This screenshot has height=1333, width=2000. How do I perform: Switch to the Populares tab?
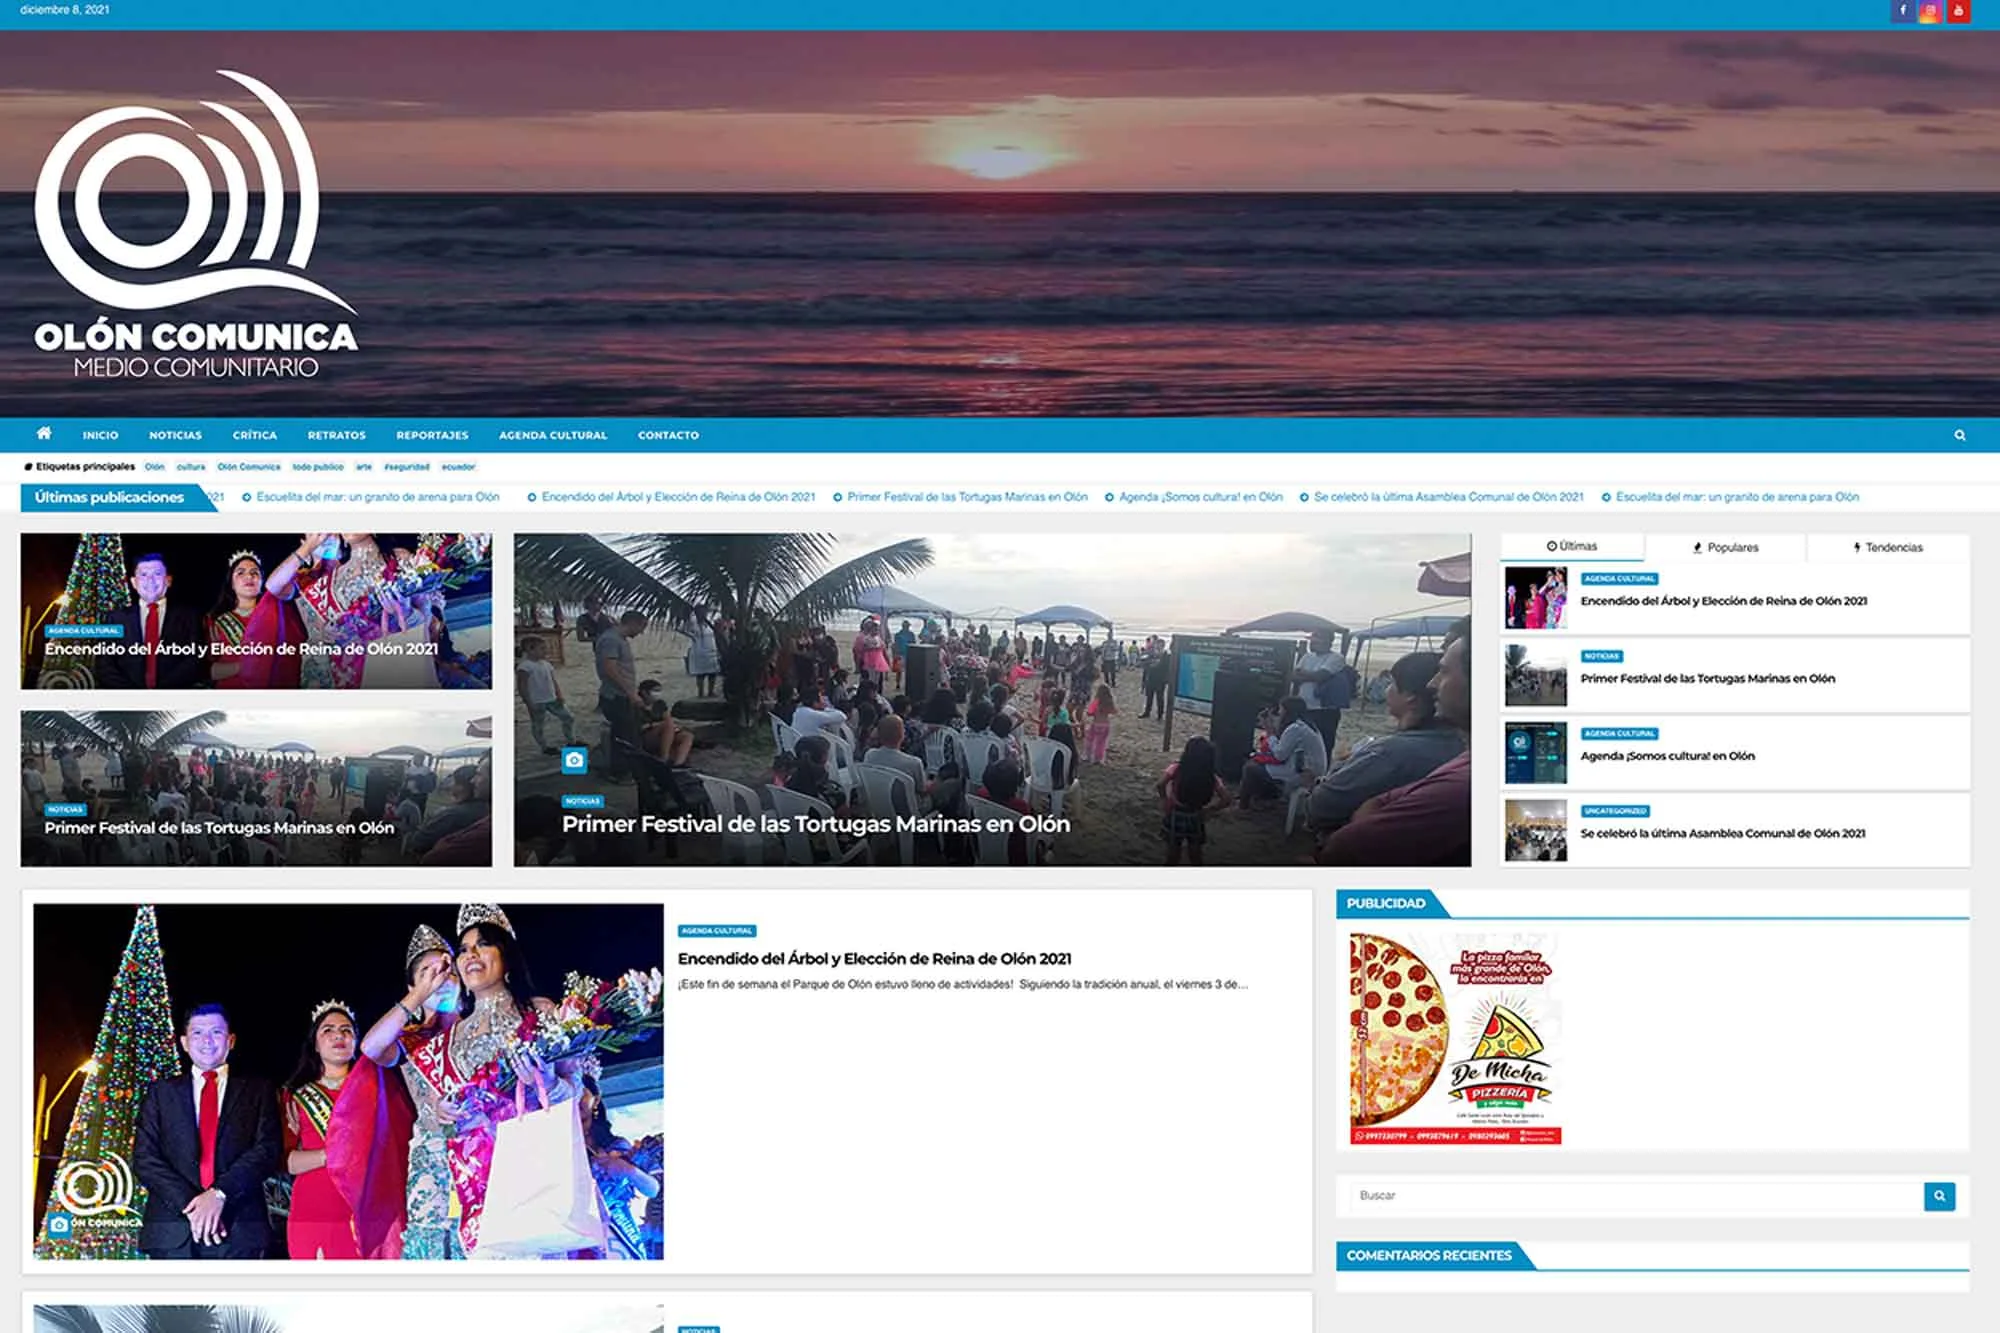[1725, 547]
